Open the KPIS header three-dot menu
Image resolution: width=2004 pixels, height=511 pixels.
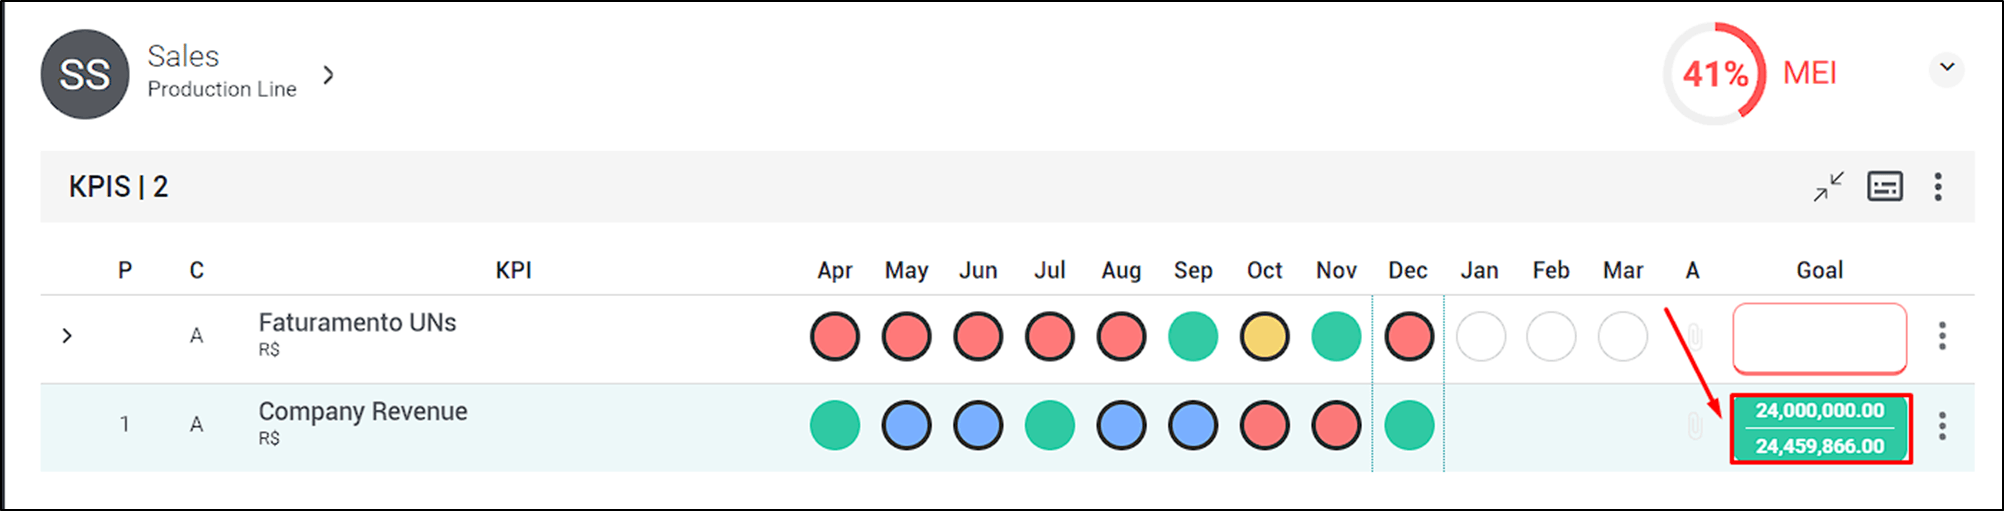(x=1938, y=187)
